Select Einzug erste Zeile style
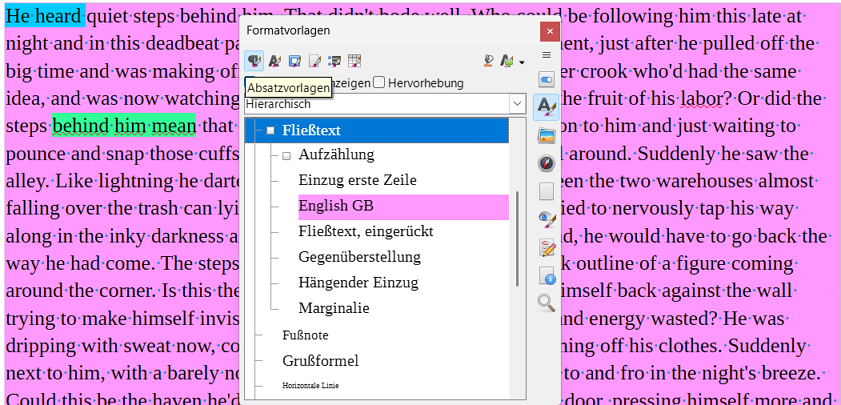 pyautogui.click(x=358, y=181)
